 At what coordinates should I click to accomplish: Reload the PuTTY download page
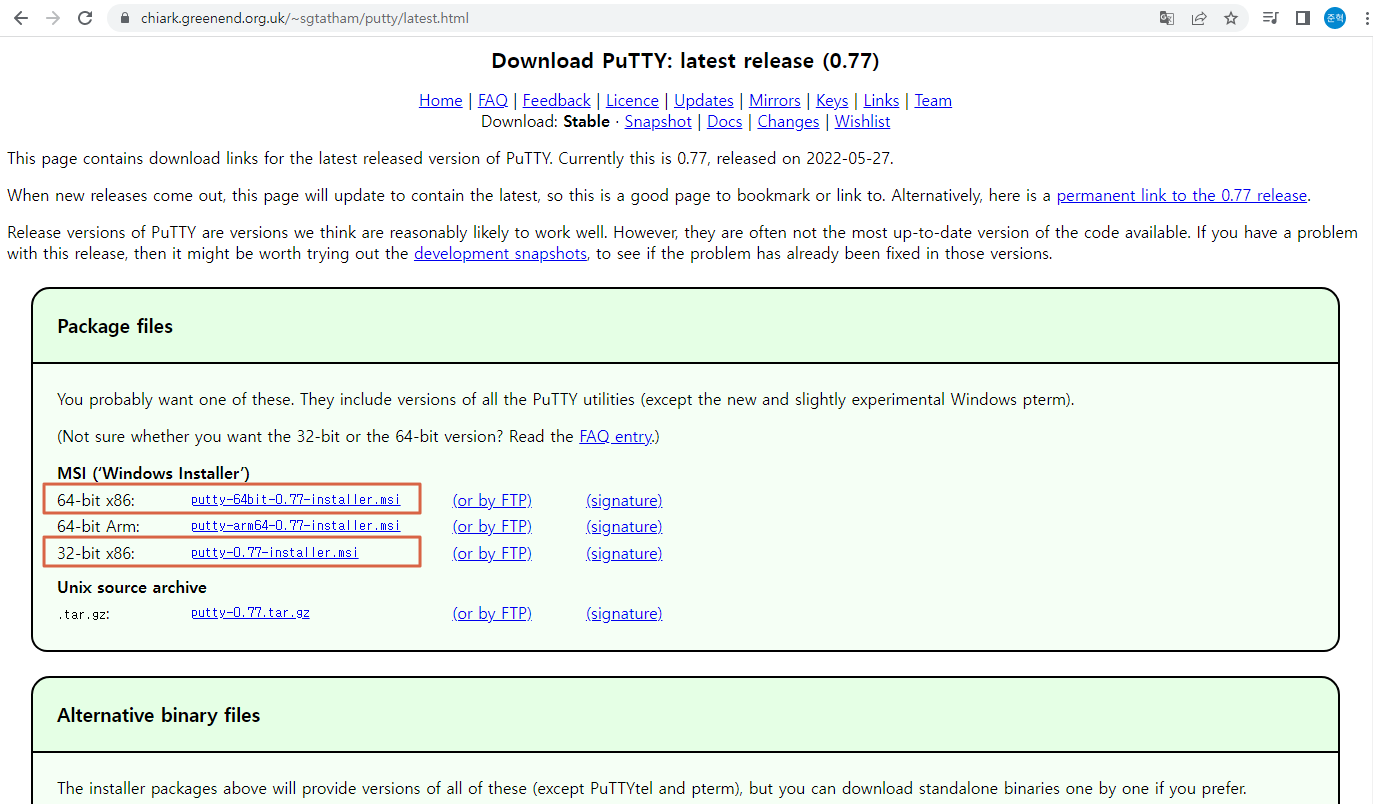pos(85,18)
